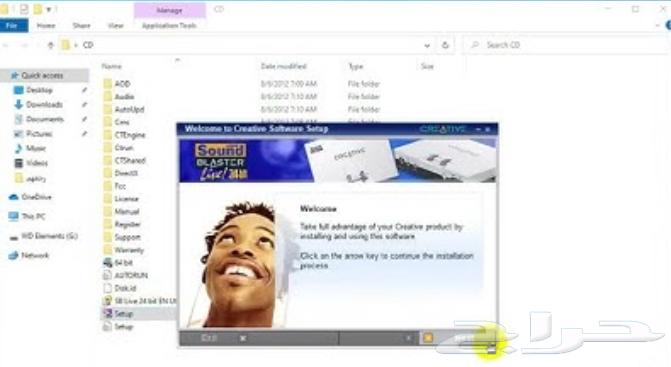Select the Disk.id file
This screenshot has height=367, width=671.
coord(125,288)
